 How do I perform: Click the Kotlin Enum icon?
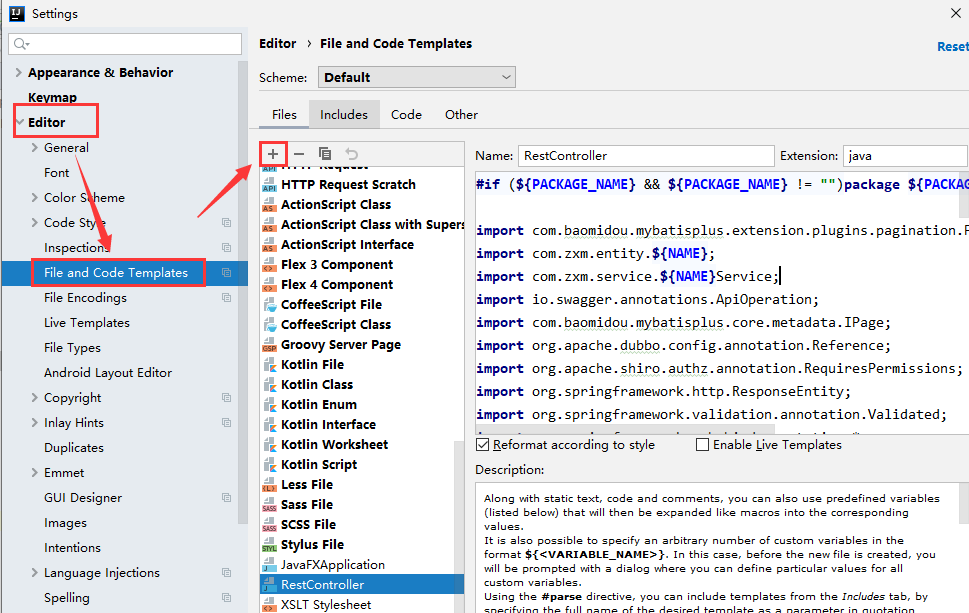pos(269,405)
